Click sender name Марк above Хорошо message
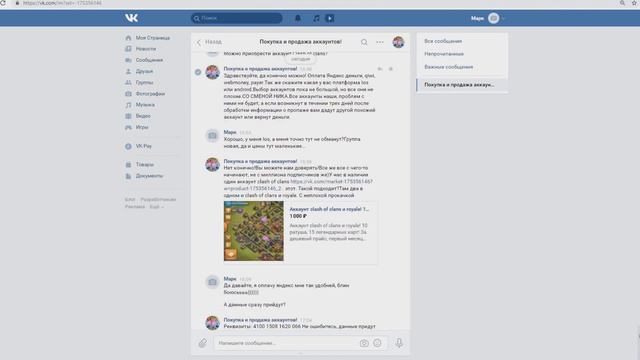The image size is (640, 360). [230, 132]
